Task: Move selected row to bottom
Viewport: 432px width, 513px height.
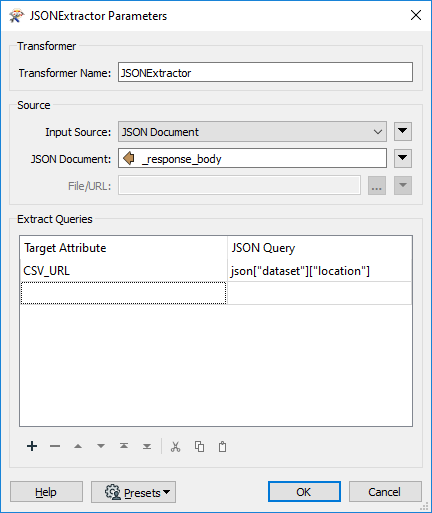Action: 147,446
